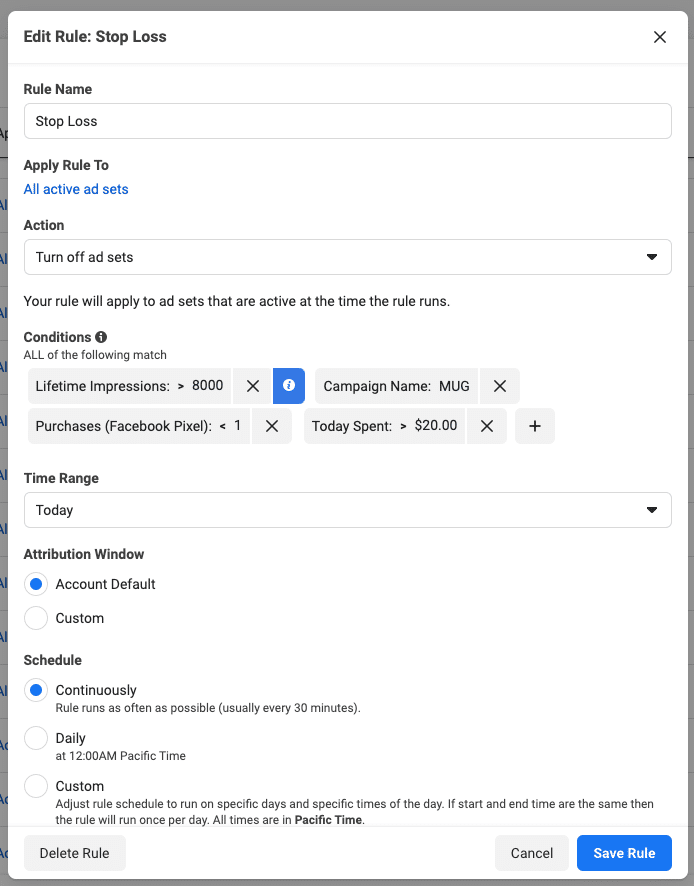The height and width of the screenshot is (886, 694).
Task: Open the Action dropdown showing Turn off ad sets
Action: [347, 257]
